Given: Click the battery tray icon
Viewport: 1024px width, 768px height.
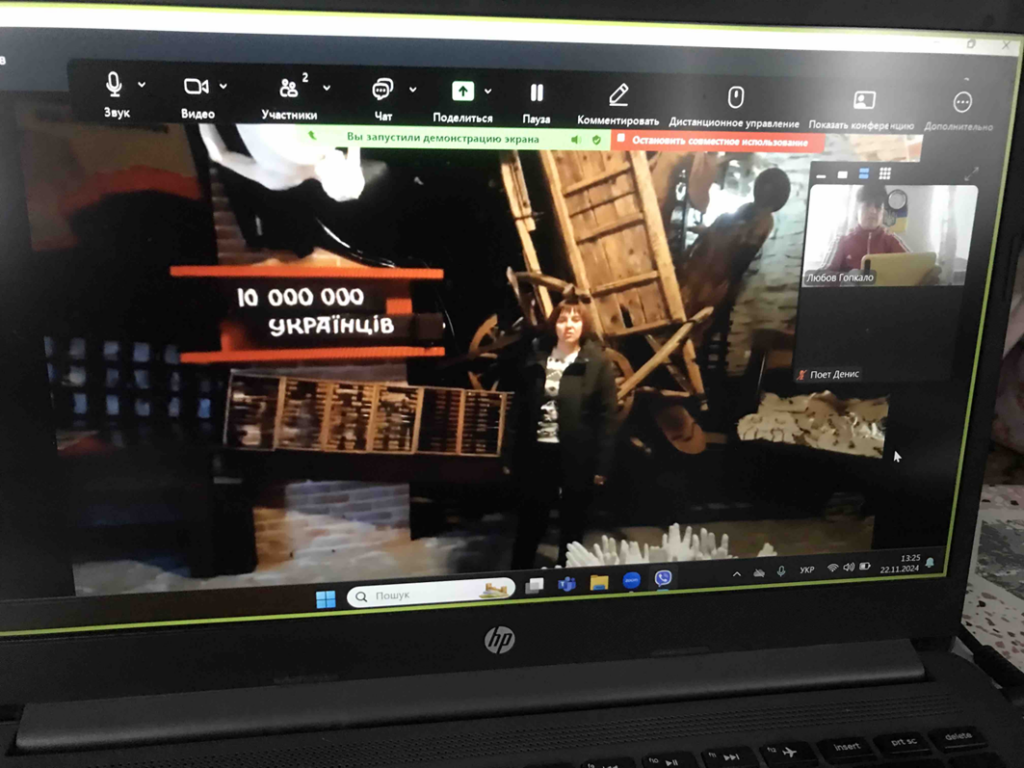Looking at the screenshot, I should [865, 566].
